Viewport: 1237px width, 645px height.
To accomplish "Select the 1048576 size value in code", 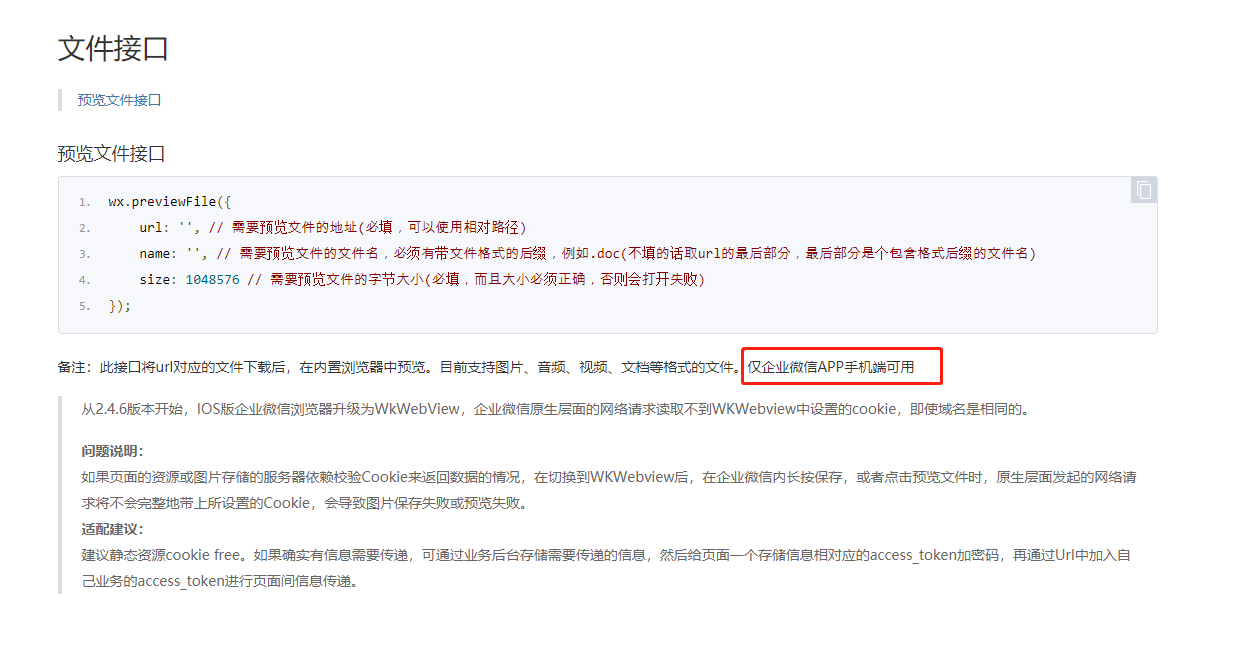I will pyautogui.click(x=212, y=280).
